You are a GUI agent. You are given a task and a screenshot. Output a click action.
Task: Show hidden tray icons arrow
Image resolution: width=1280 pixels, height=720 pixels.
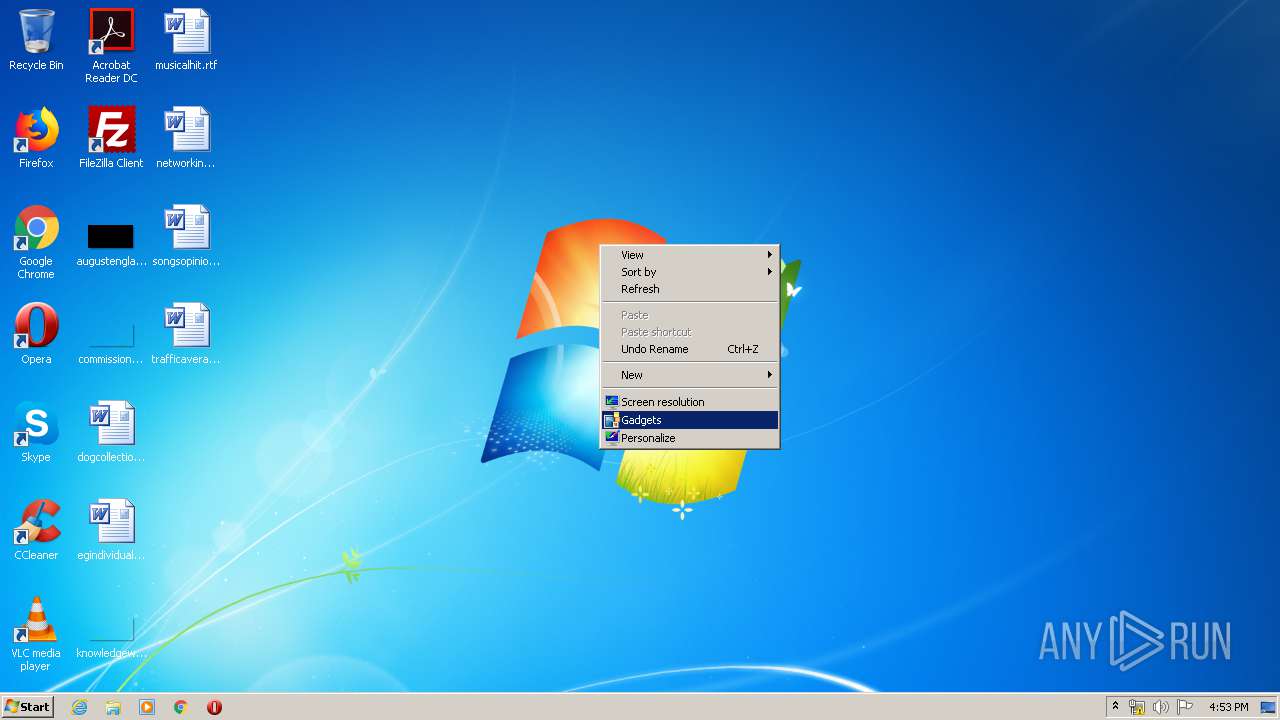(x=1115, y=707)
